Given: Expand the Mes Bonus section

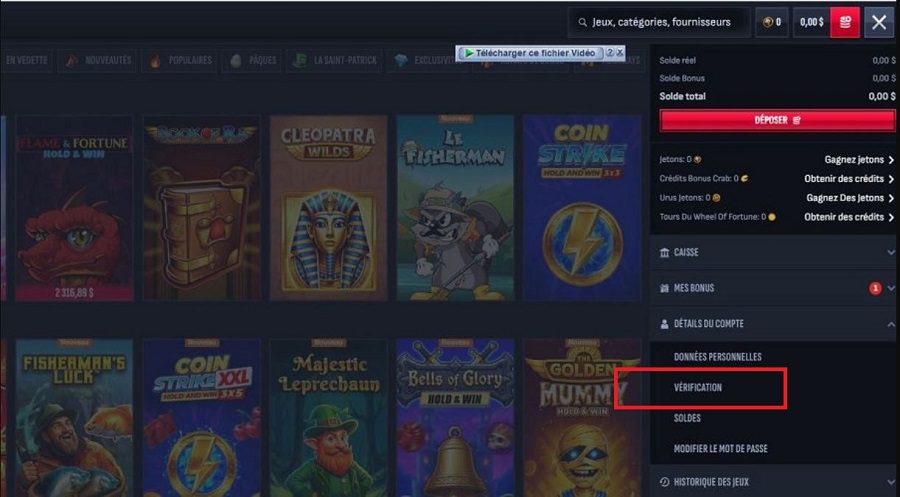Looking at the screenshot, I should 775,288.
